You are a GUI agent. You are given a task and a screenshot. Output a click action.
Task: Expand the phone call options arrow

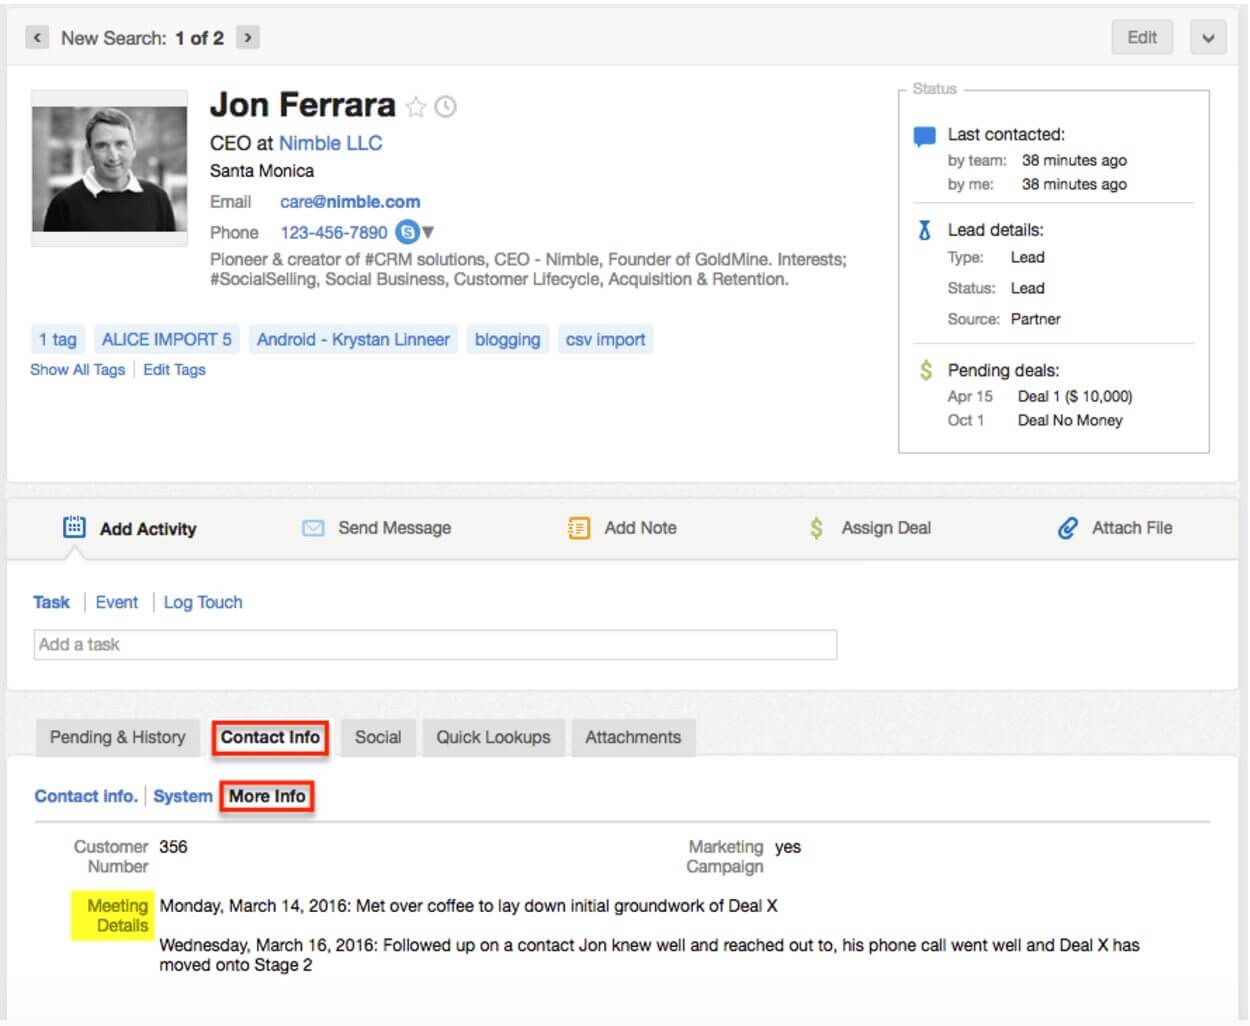pyautogui.click(x=428, y=232)
